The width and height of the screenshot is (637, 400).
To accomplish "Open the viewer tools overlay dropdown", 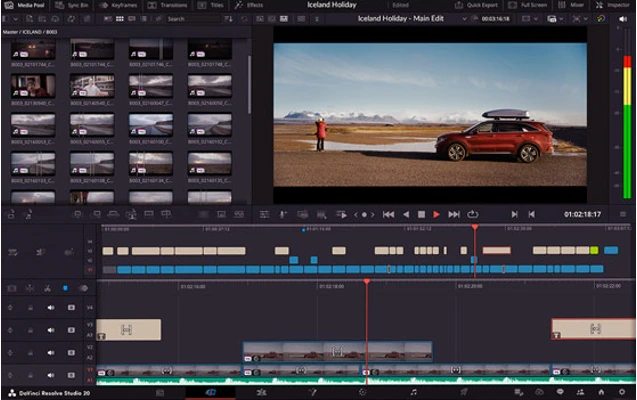I will 580,19.
